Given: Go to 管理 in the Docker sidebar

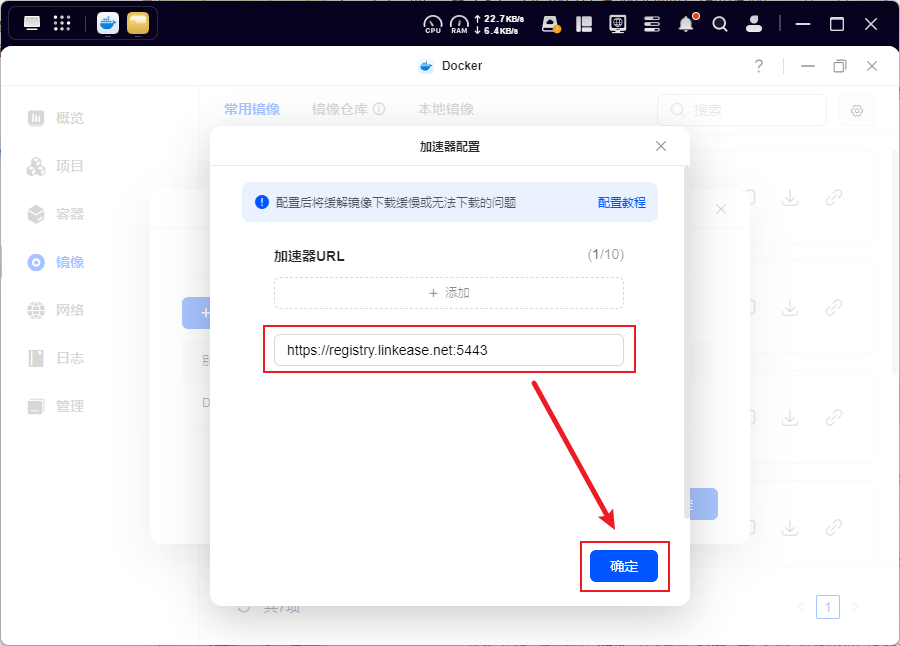Looking at the screenshot, I should 56,407.
